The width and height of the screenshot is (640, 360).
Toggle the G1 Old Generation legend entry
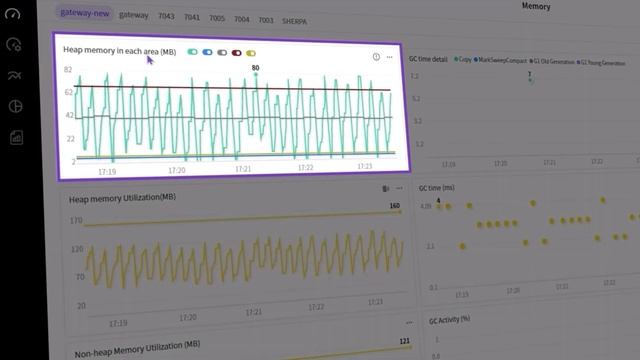click(x=552, y=62)
